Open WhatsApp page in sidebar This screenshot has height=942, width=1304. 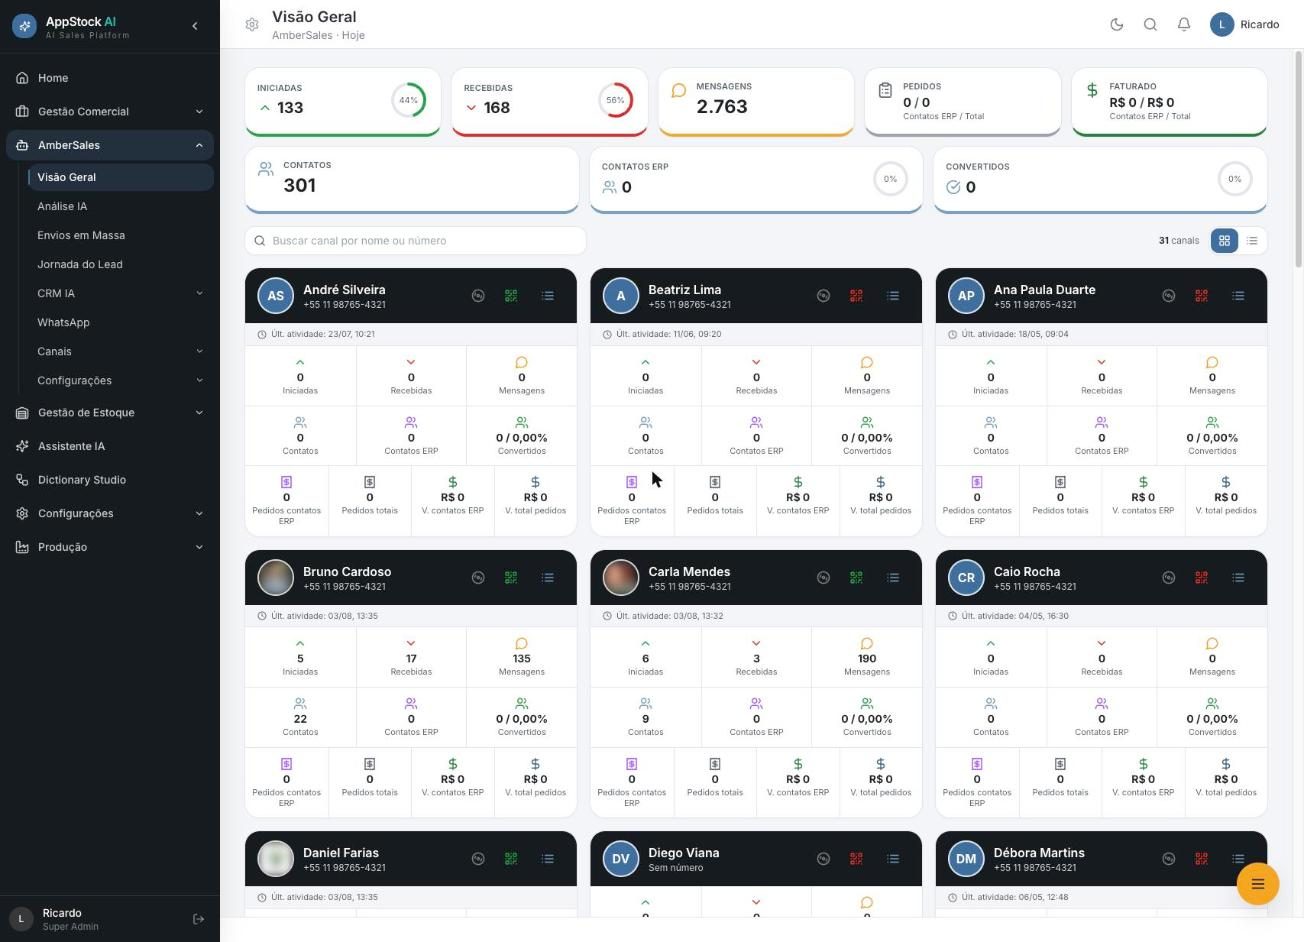coord(121,322)
